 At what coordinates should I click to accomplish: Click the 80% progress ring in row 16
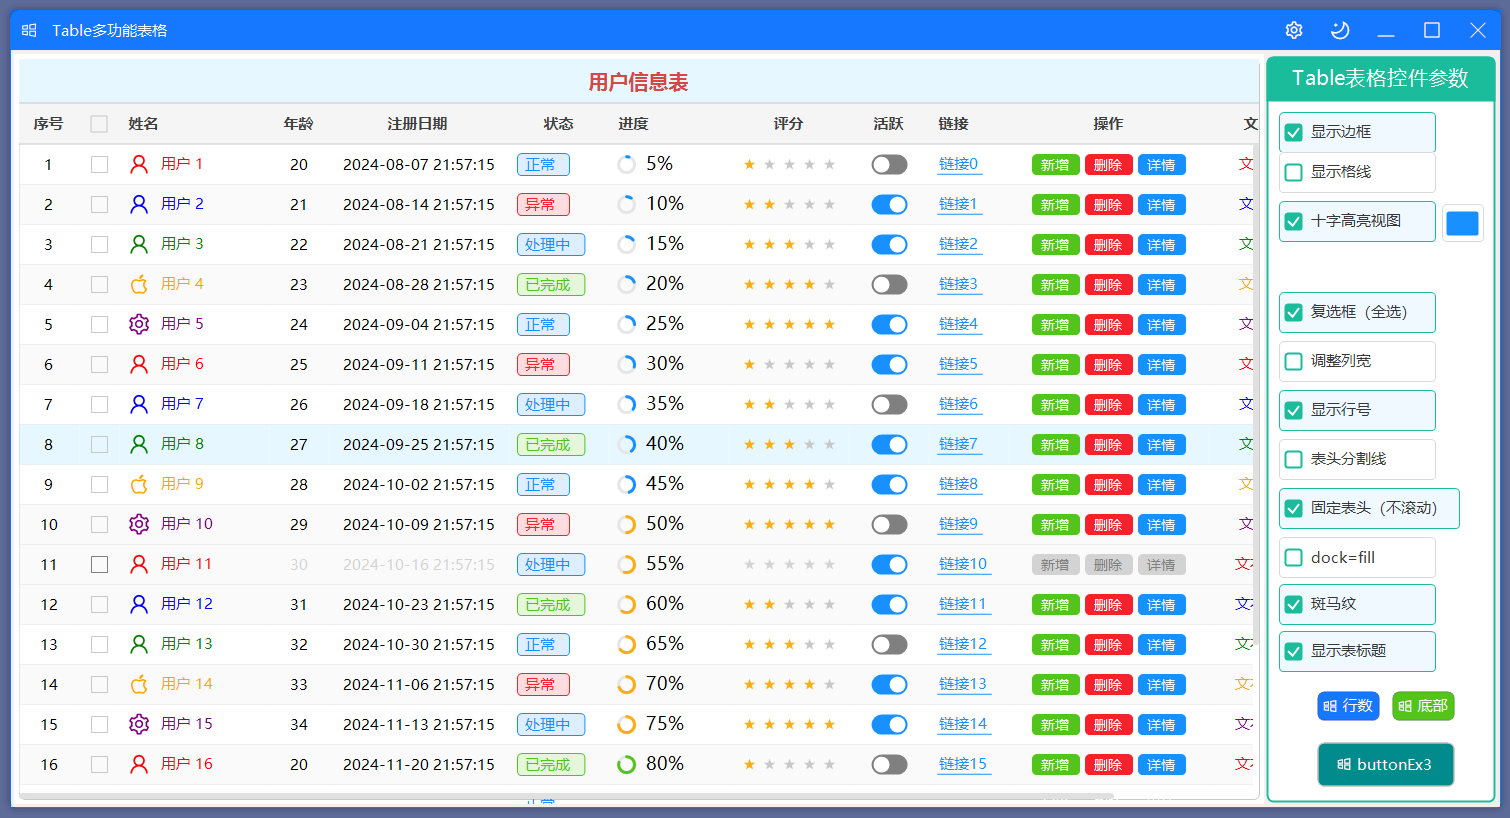[x=626, y=764]
